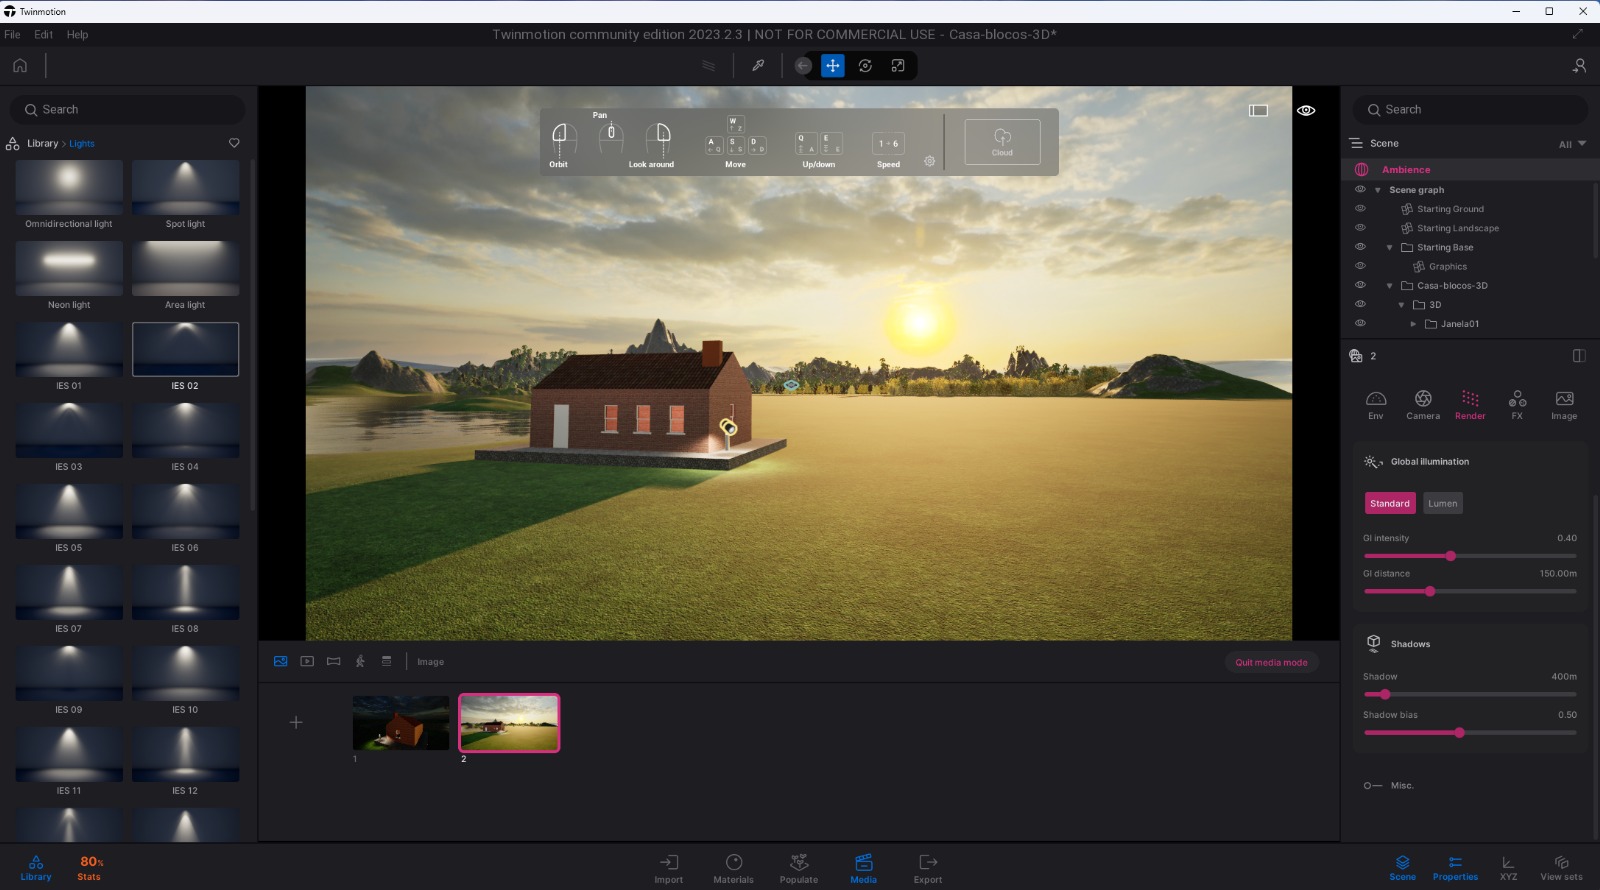Switch global illumination to Lumen
Viewport: 1600px width, 890px height.
pos(1442,503)
